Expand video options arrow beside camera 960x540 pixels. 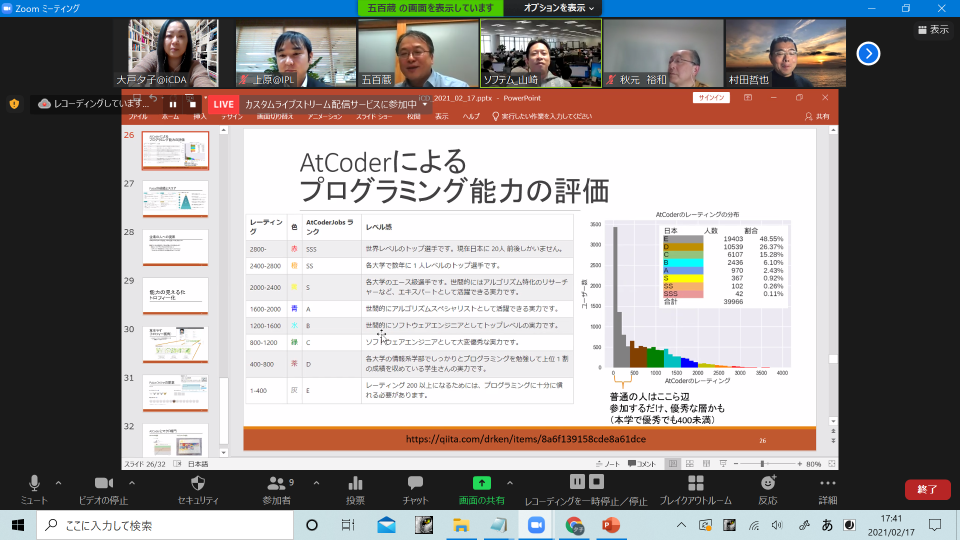[132, 483]
